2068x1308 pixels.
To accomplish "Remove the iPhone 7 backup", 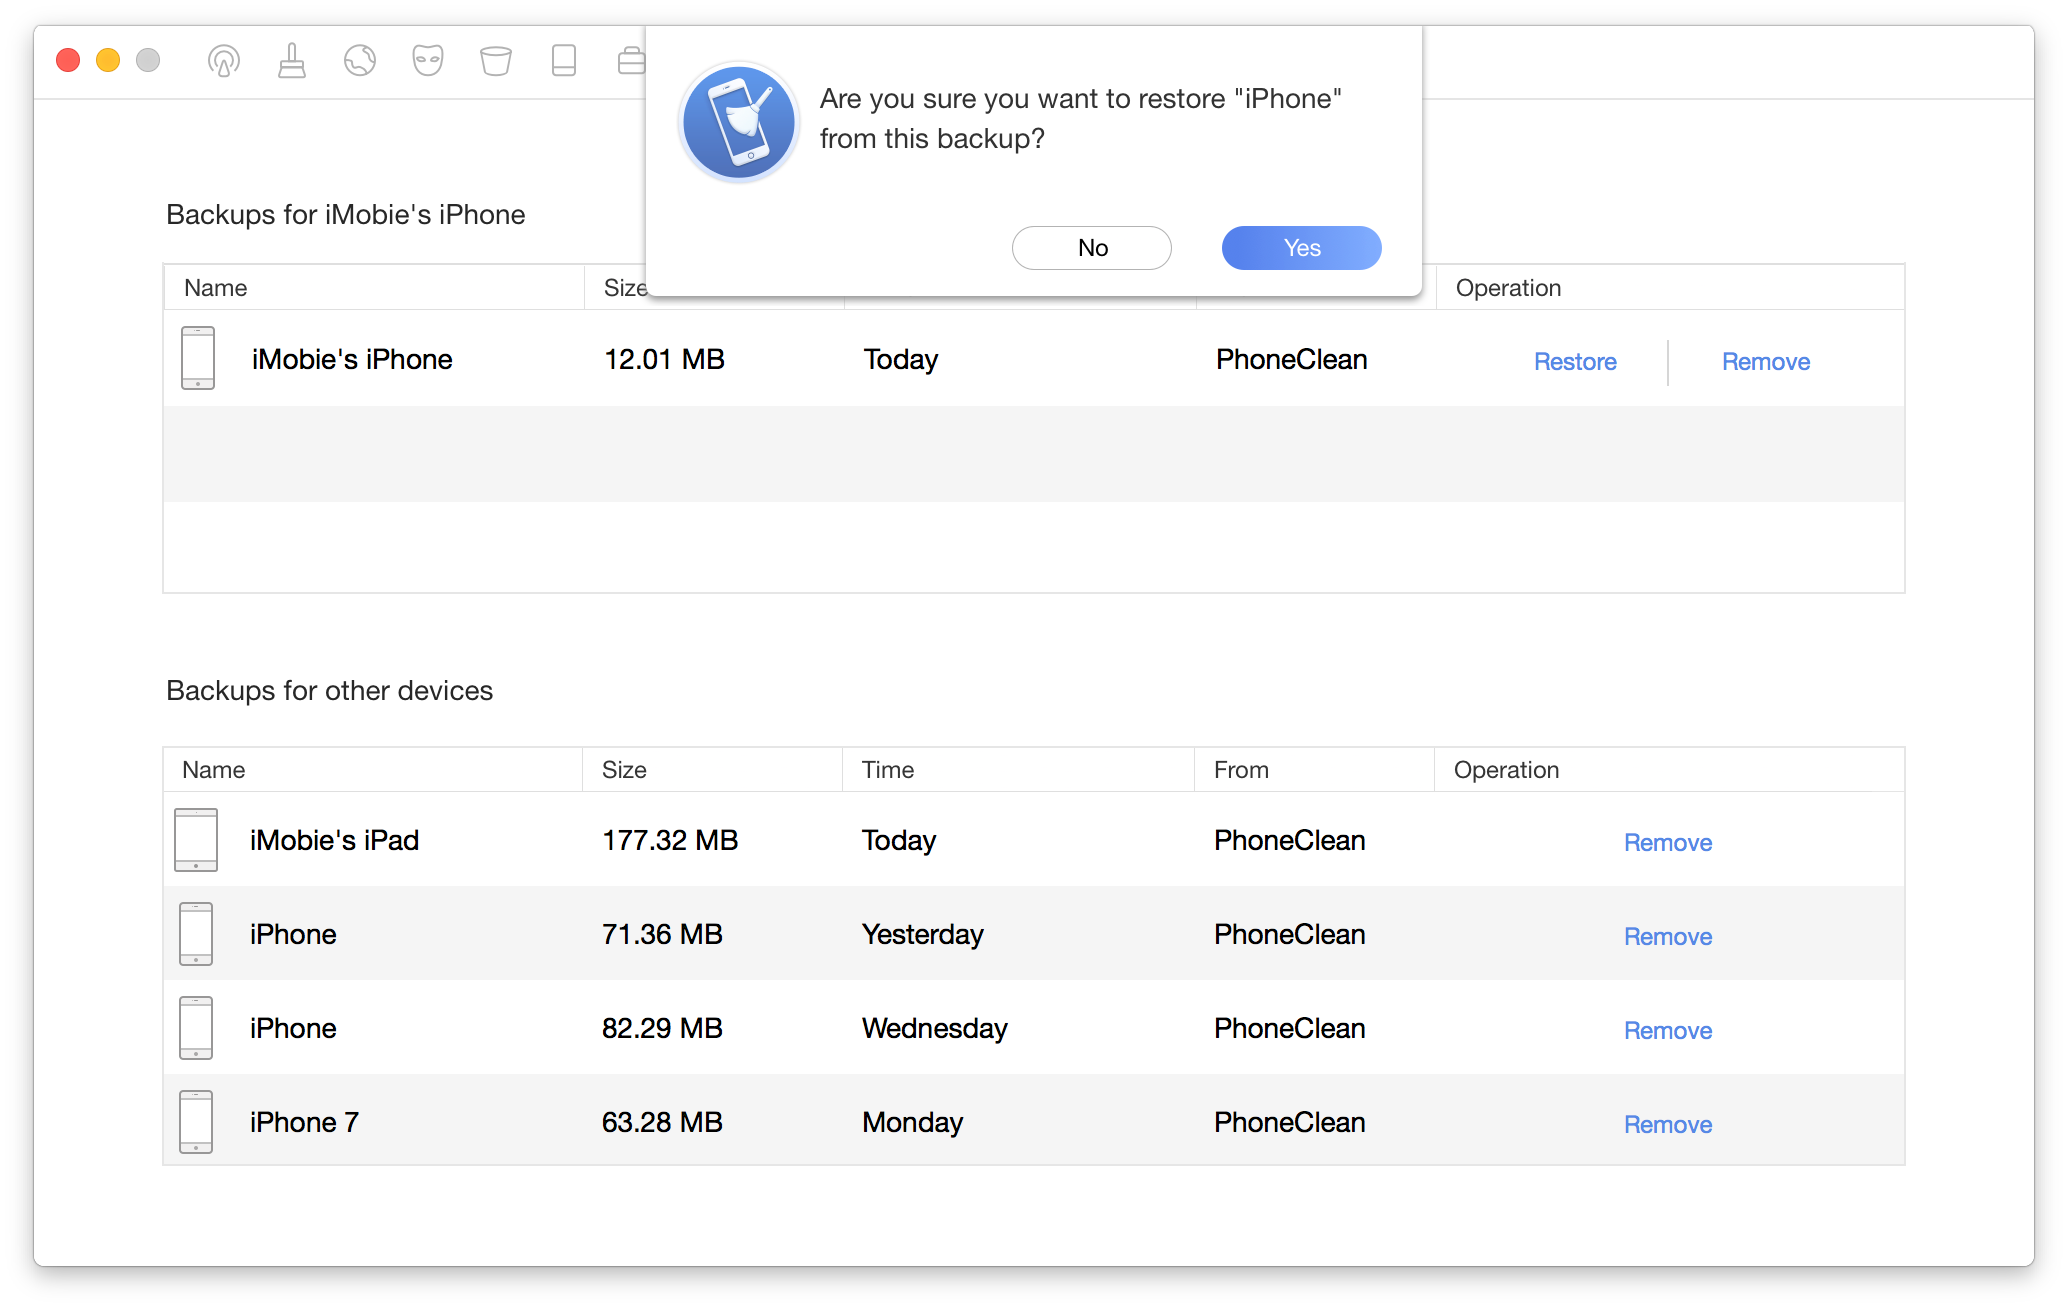I will pos(1668,1125).
